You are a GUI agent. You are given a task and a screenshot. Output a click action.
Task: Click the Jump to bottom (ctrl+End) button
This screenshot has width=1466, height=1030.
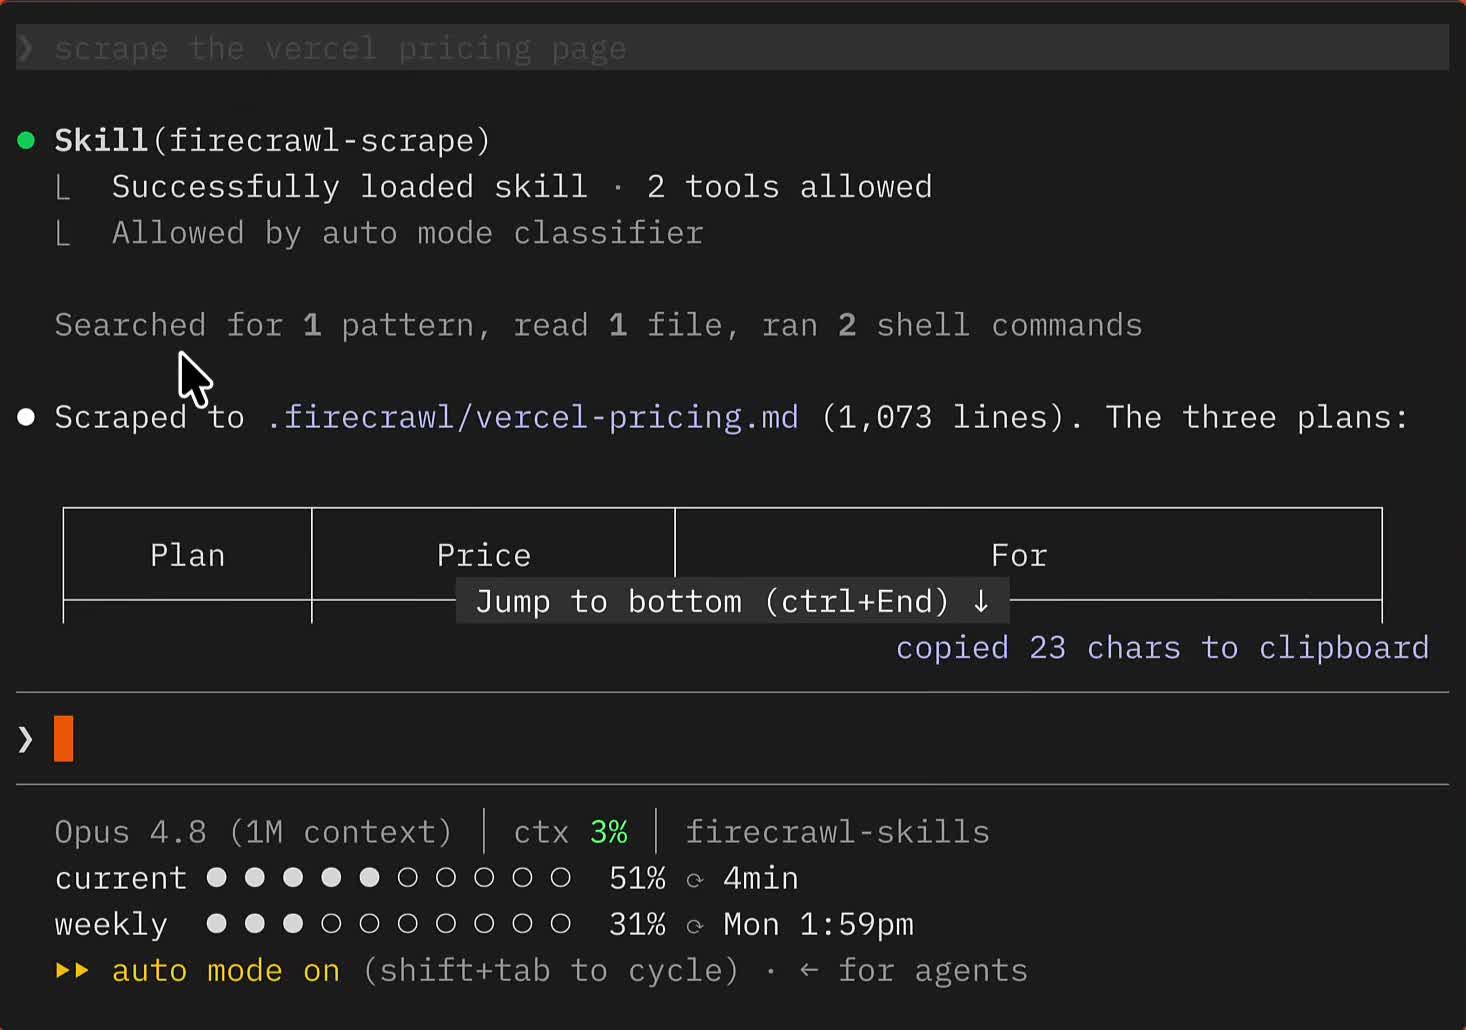pyautogui.click(x=732, y=601)
